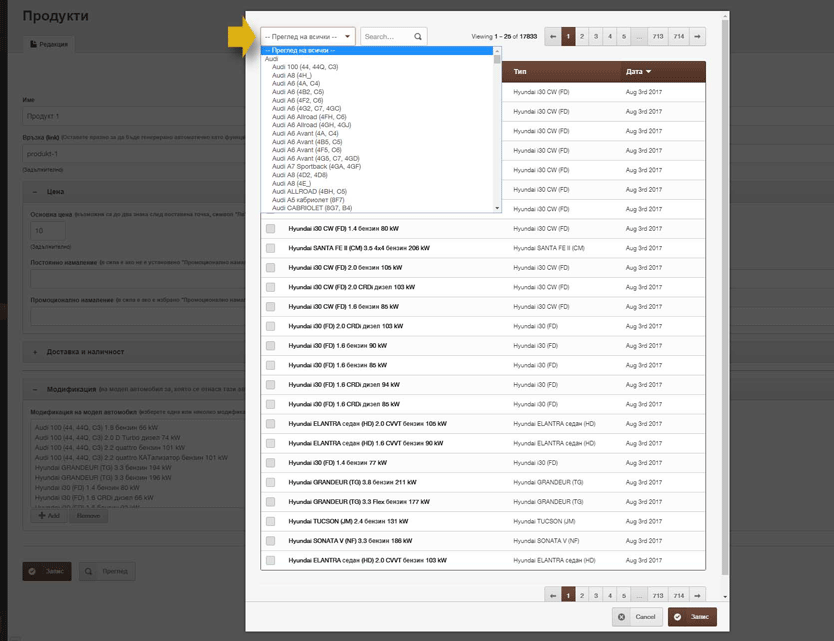
Task: Open the Редакция tab on the Продукти page
Action: tap(49, 44)
